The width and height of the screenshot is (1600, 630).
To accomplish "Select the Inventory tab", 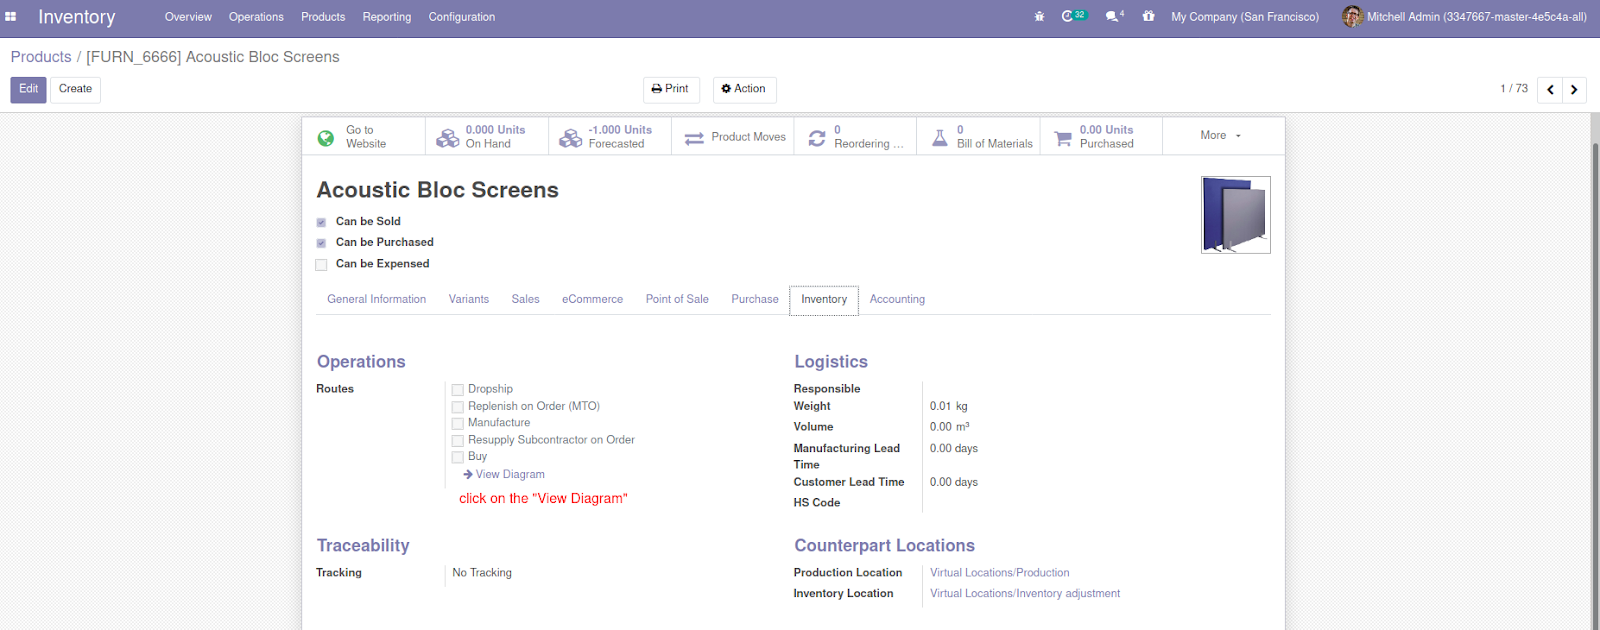I will point(824,300).
